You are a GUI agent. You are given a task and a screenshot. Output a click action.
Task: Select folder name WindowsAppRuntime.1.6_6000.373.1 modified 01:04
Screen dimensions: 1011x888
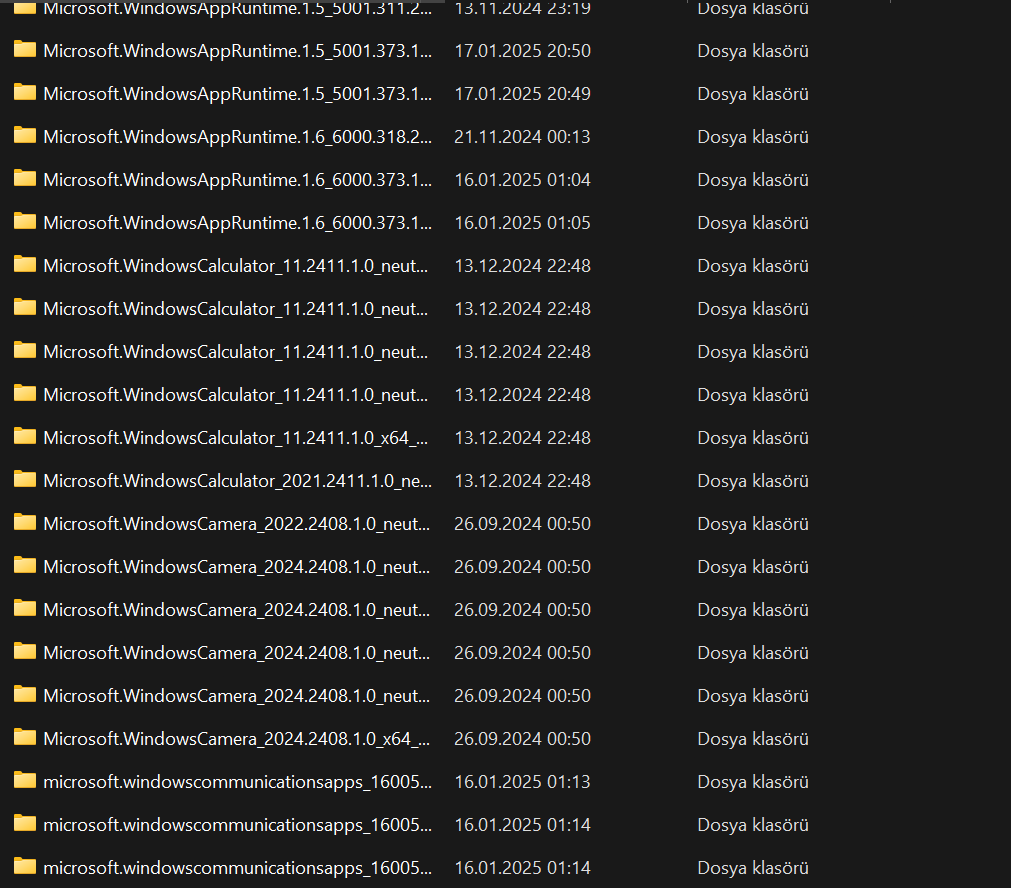tap(237, 180)
